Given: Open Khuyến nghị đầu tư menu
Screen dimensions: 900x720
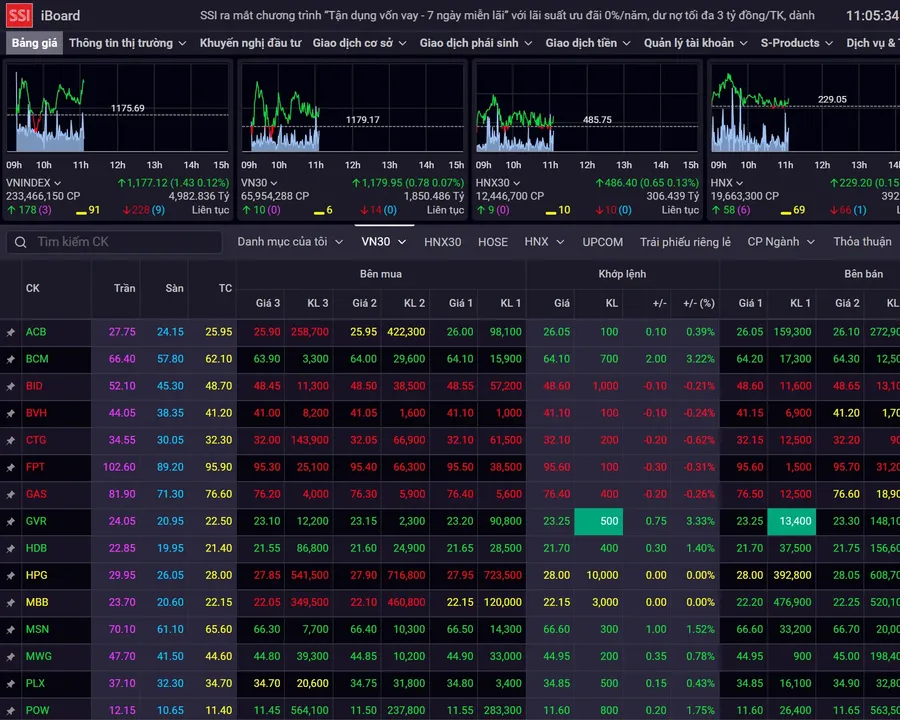Looking at the screenshot, I should [x=250, y=43].
